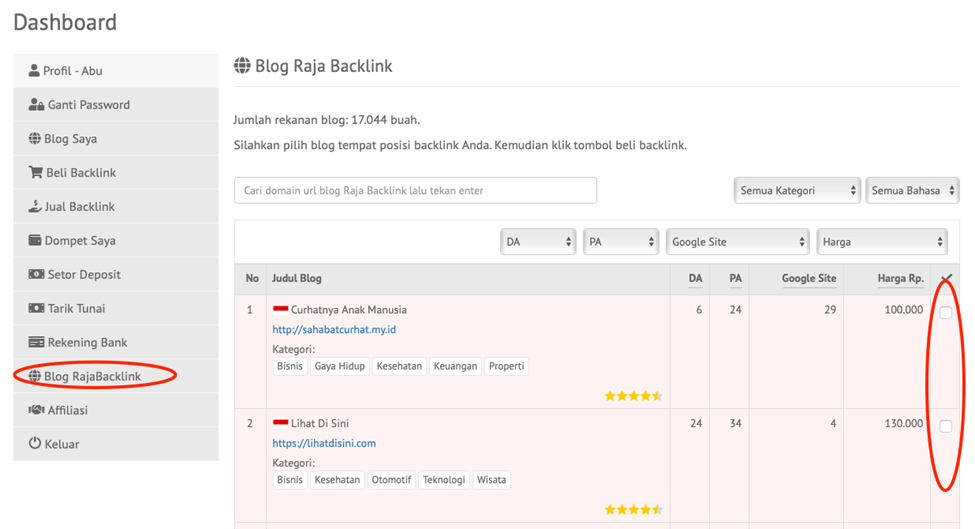Click the handshake icon beside Affiliasi
975x529 pixels.
tap(36, 410)
